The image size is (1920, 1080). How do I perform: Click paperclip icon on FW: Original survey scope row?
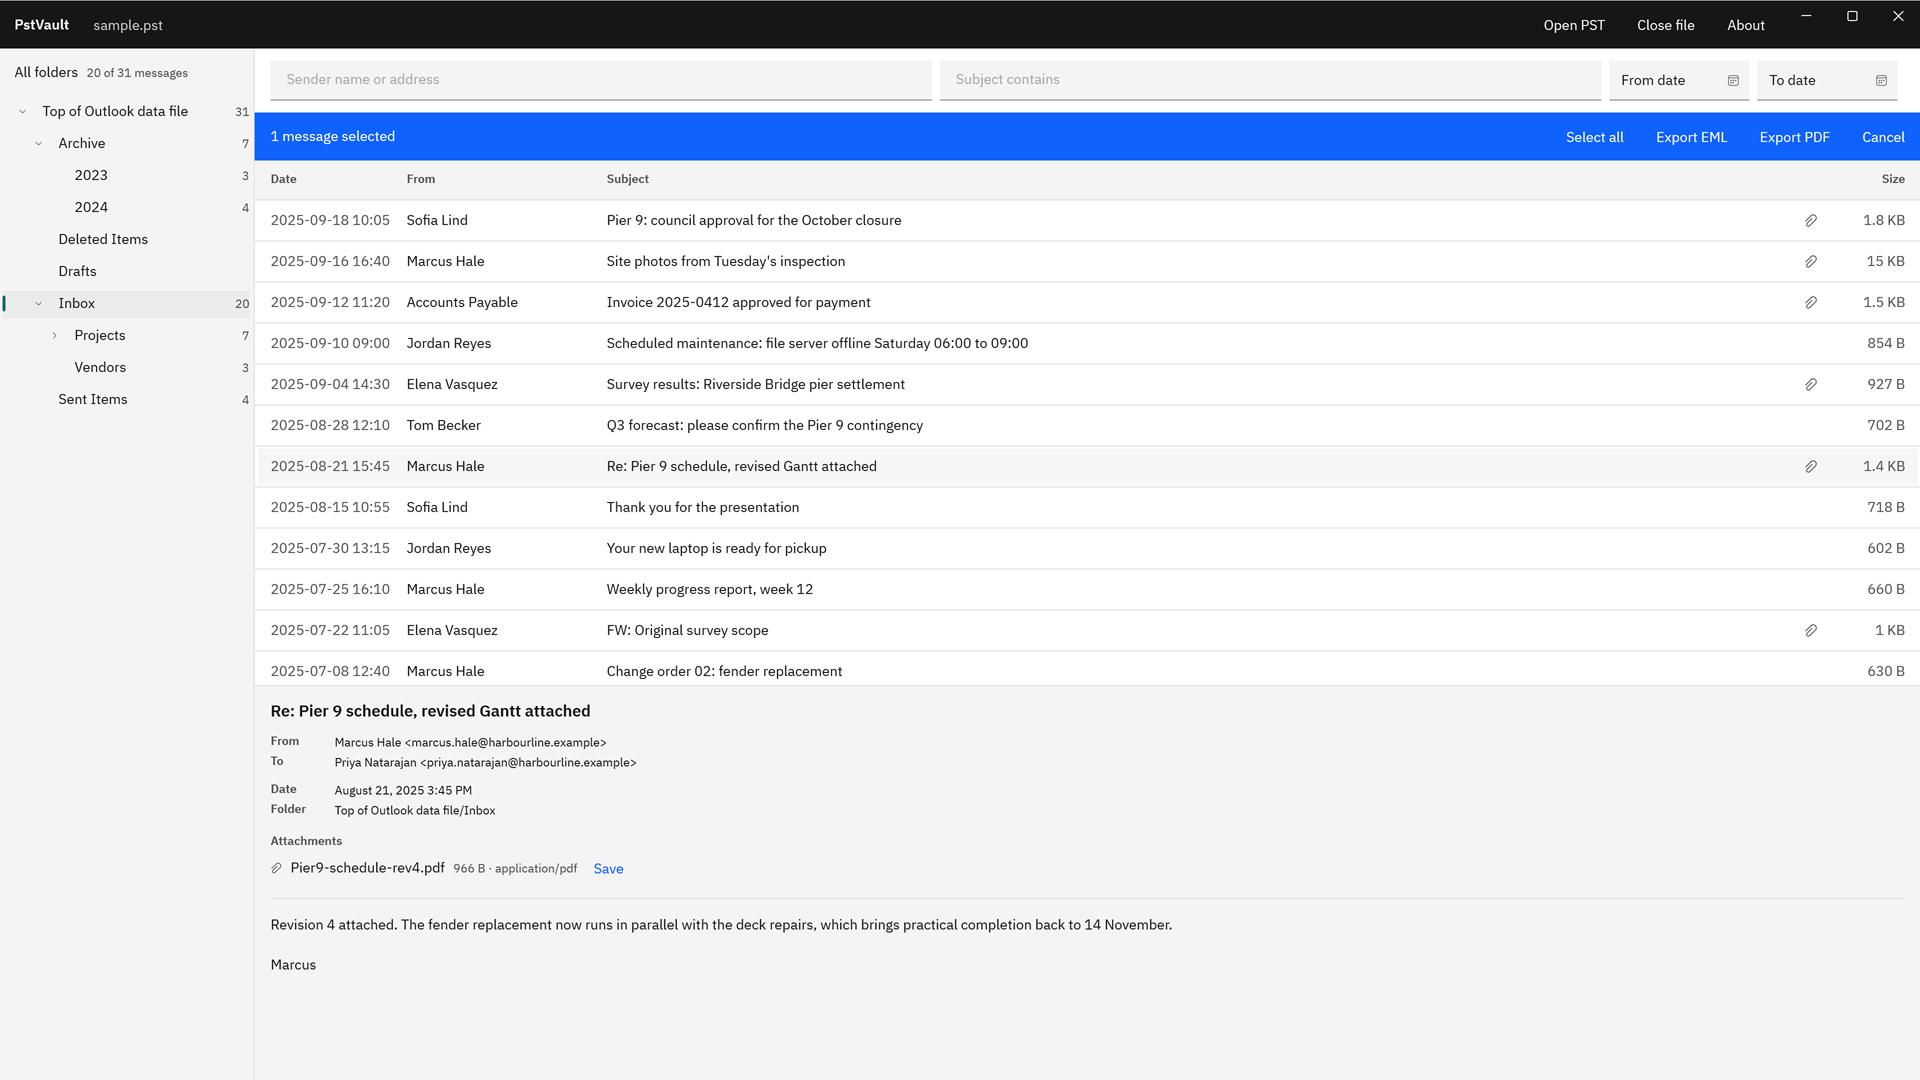1811,630
